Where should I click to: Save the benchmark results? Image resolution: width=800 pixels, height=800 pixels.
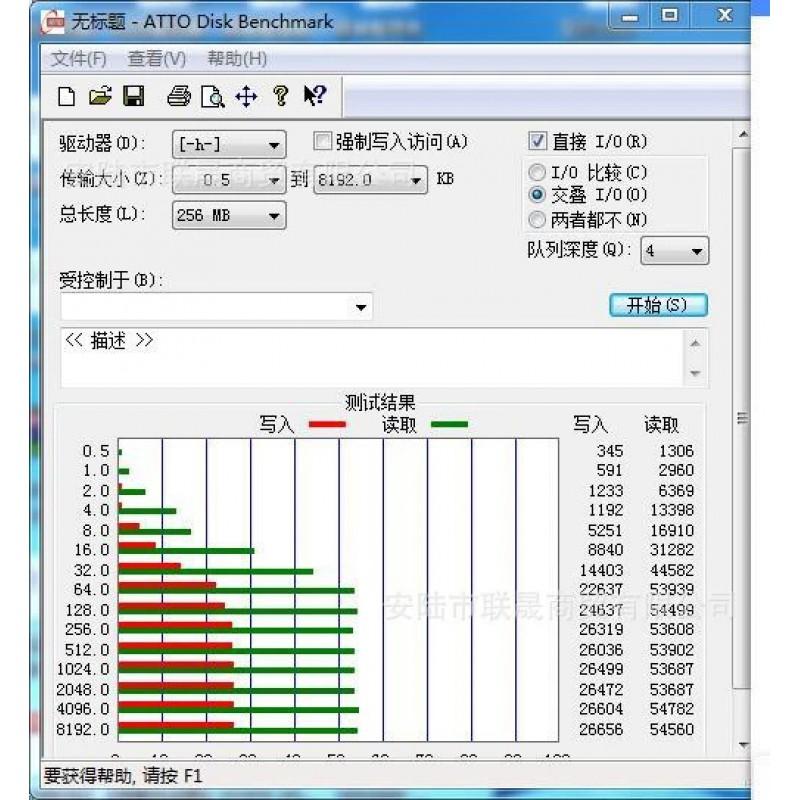point(134,96)
